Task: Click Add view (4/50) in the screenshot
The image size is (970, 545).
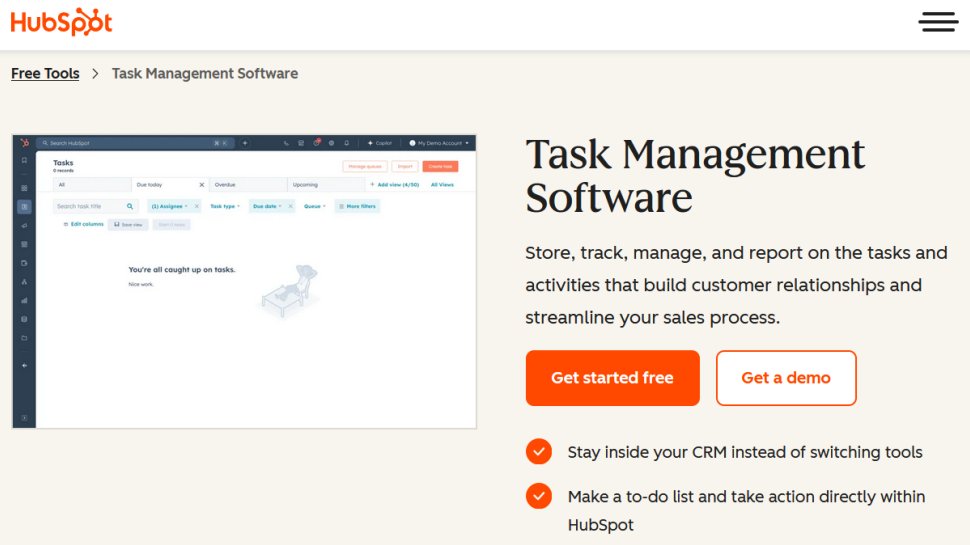Action: 395,184
